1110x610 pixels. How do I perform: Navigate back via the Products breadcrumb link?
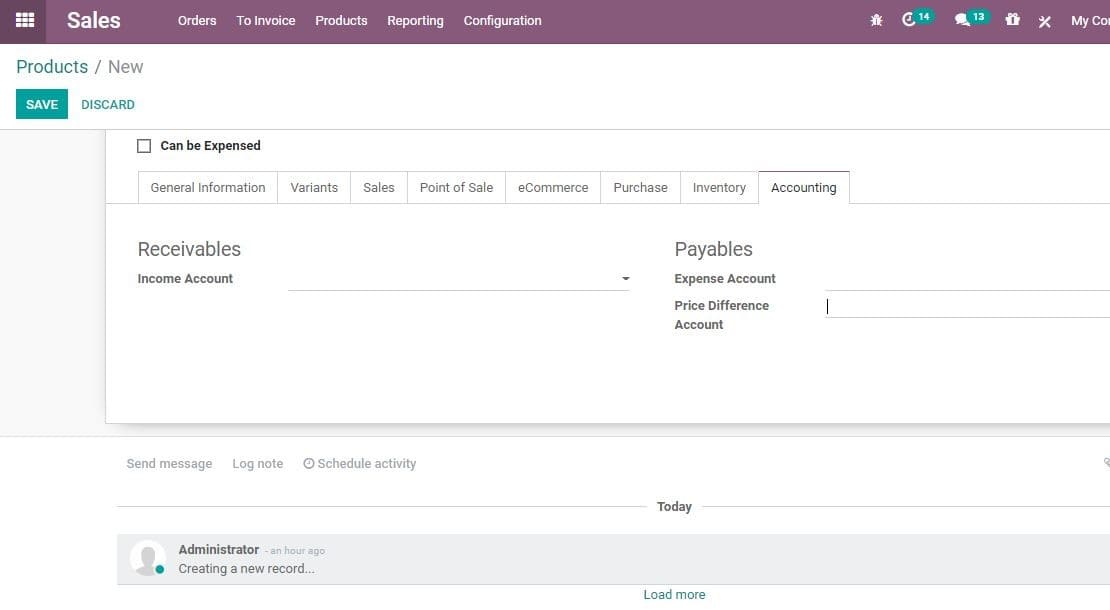(x=52, y=66)
